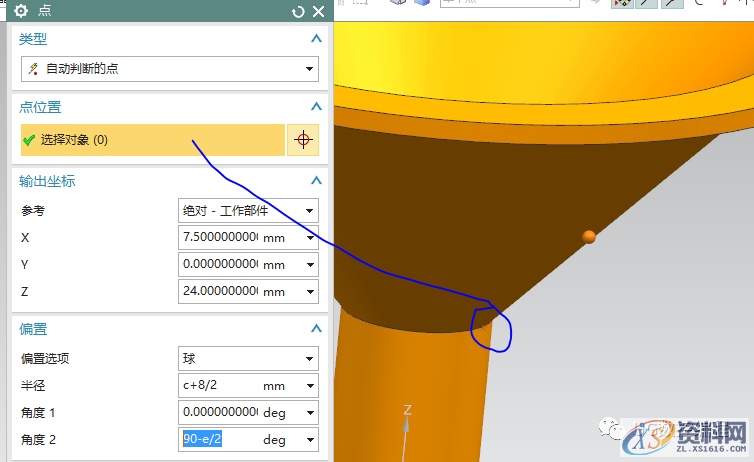The width and height of the screenshot is (754, 462).
Task: Reset the Point dialog values
Action: [298, 12]
